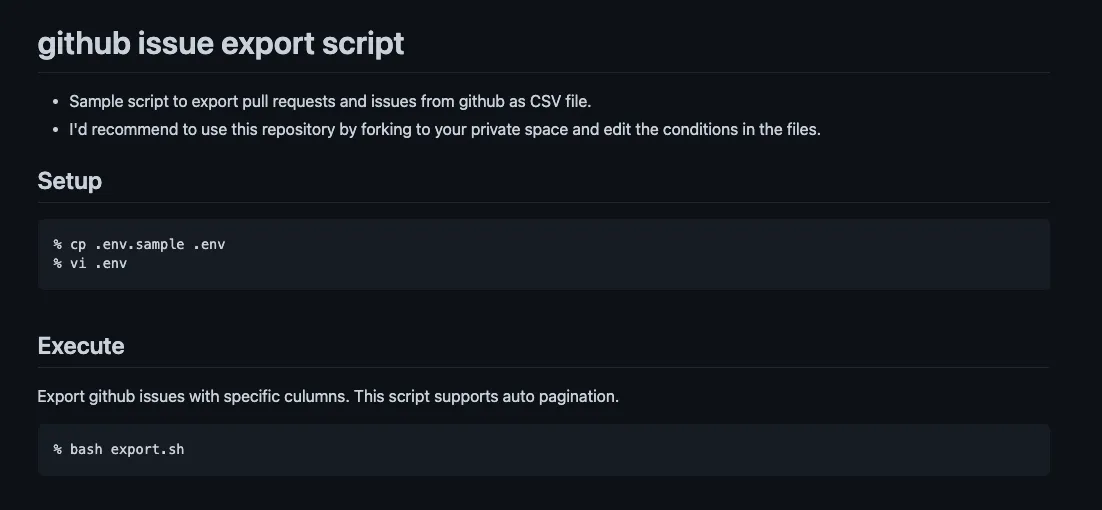This screenshot has height=510, width=1102.
Task: Click the 'vi .env' command line
Action: click(x=98, y=264)
